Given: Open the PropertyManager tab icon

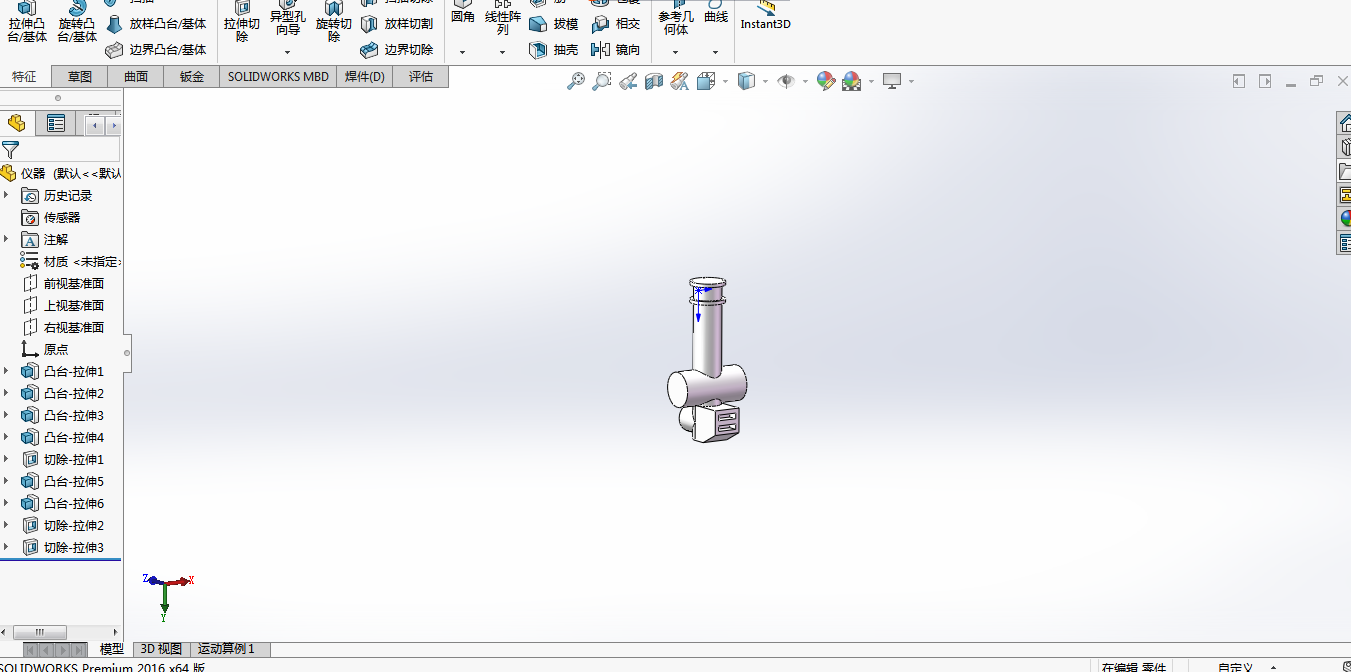Looking at the screenshot, I should point(56,123).
